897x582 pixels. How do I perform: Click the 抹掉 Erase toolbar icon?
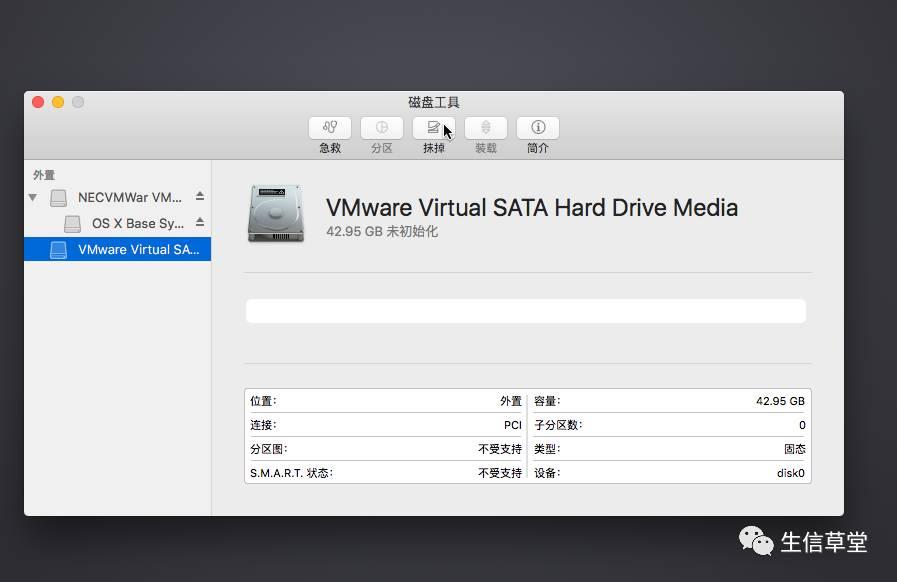tap(434, 128)
